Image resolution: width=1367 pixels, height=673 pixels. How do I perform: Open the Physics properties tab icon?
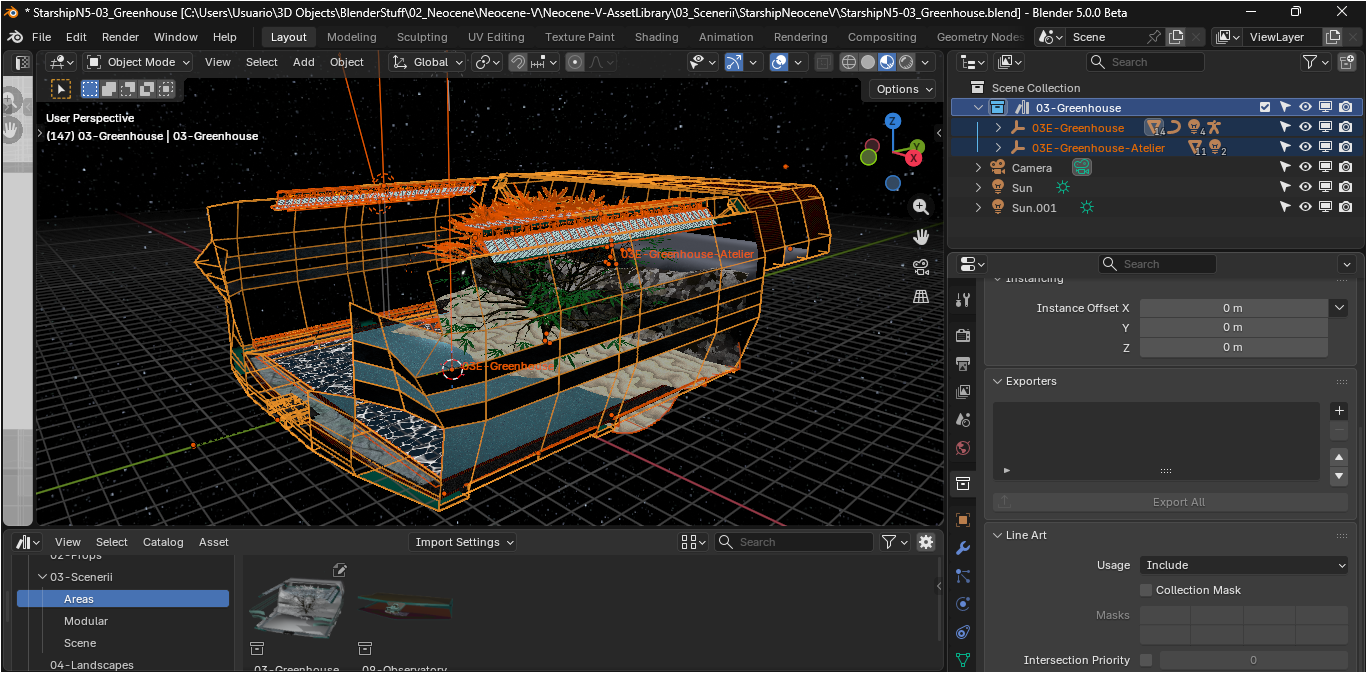(x=963, y=604)
